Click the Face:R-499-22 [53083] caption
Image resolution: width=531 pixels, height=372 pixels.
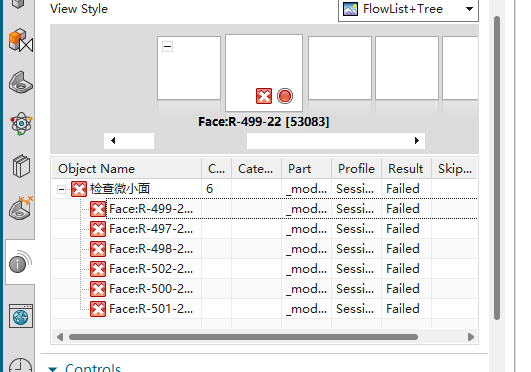pyautogui.click(x=263, y=122)
